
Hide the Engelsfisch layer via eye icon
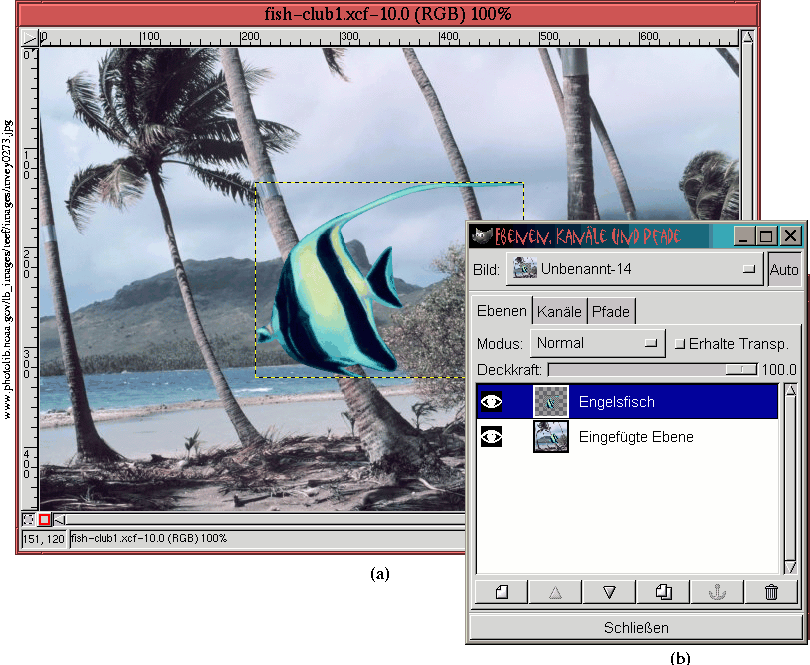coord(492,402)
